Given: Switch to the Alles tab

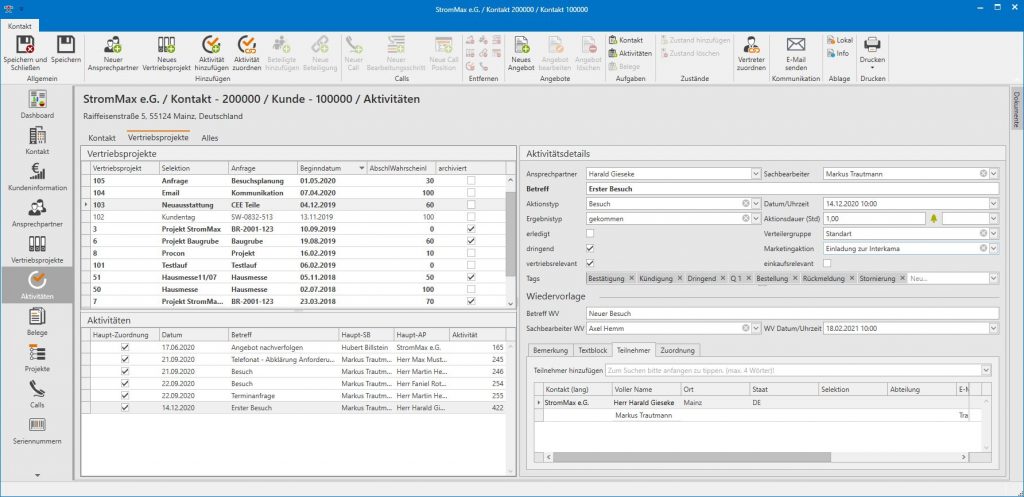Looking at the screenshot, I should (210, 137).
